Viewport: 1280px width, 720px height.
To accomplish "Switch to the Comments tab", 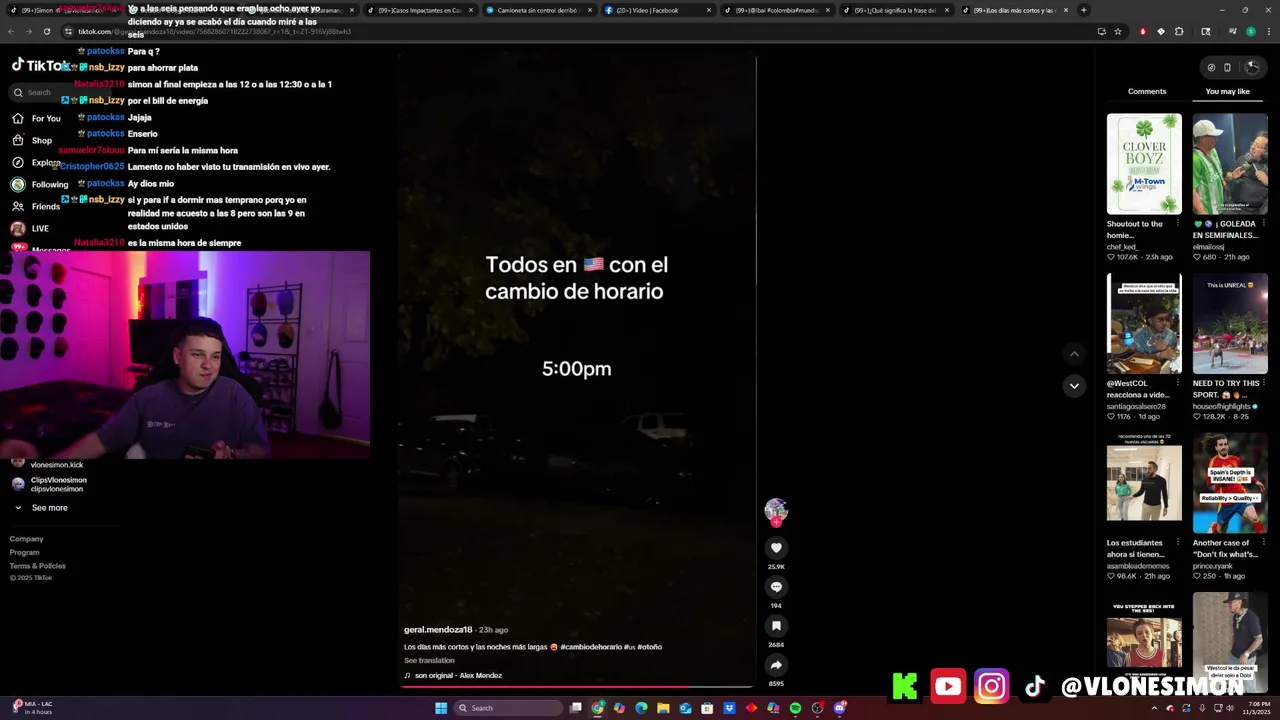I will tap(1147, 91).
